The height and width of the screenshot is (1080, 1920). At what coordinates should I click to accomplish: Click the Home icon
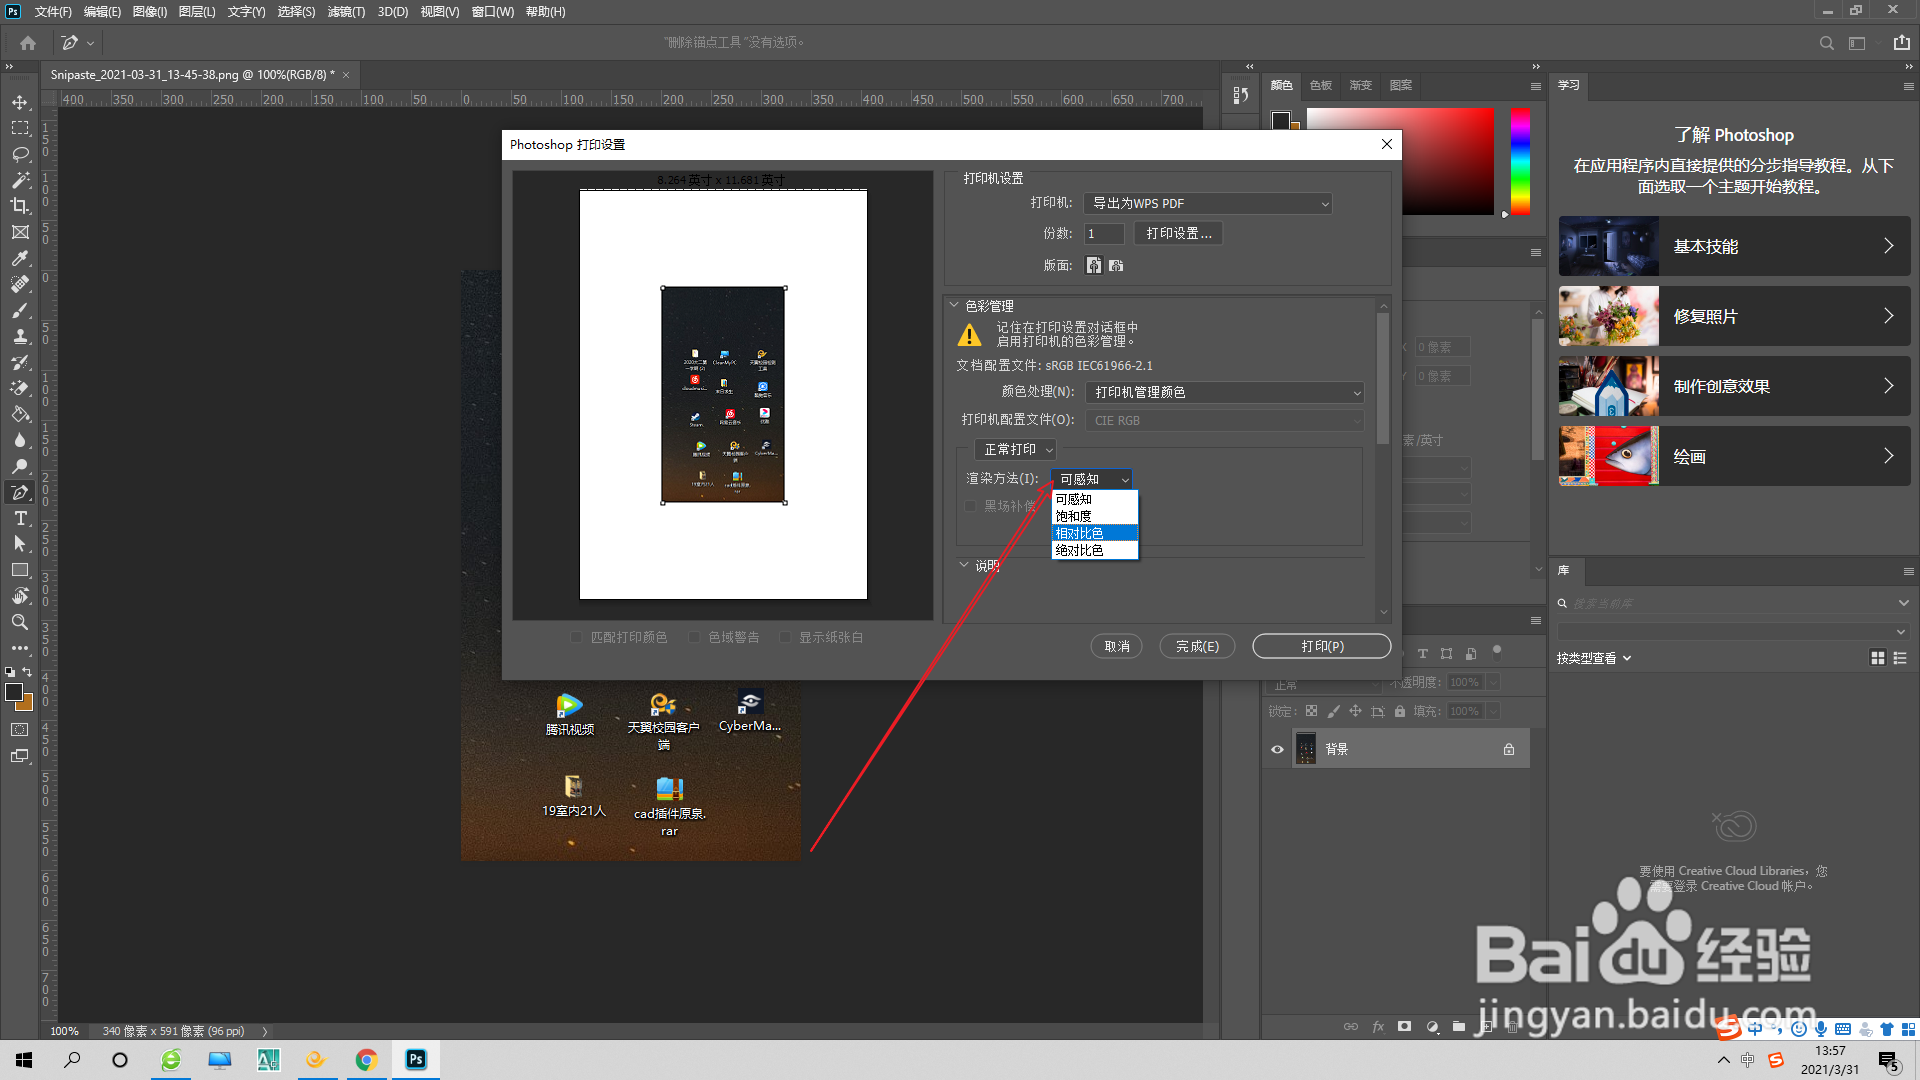[x=28, y=43]
